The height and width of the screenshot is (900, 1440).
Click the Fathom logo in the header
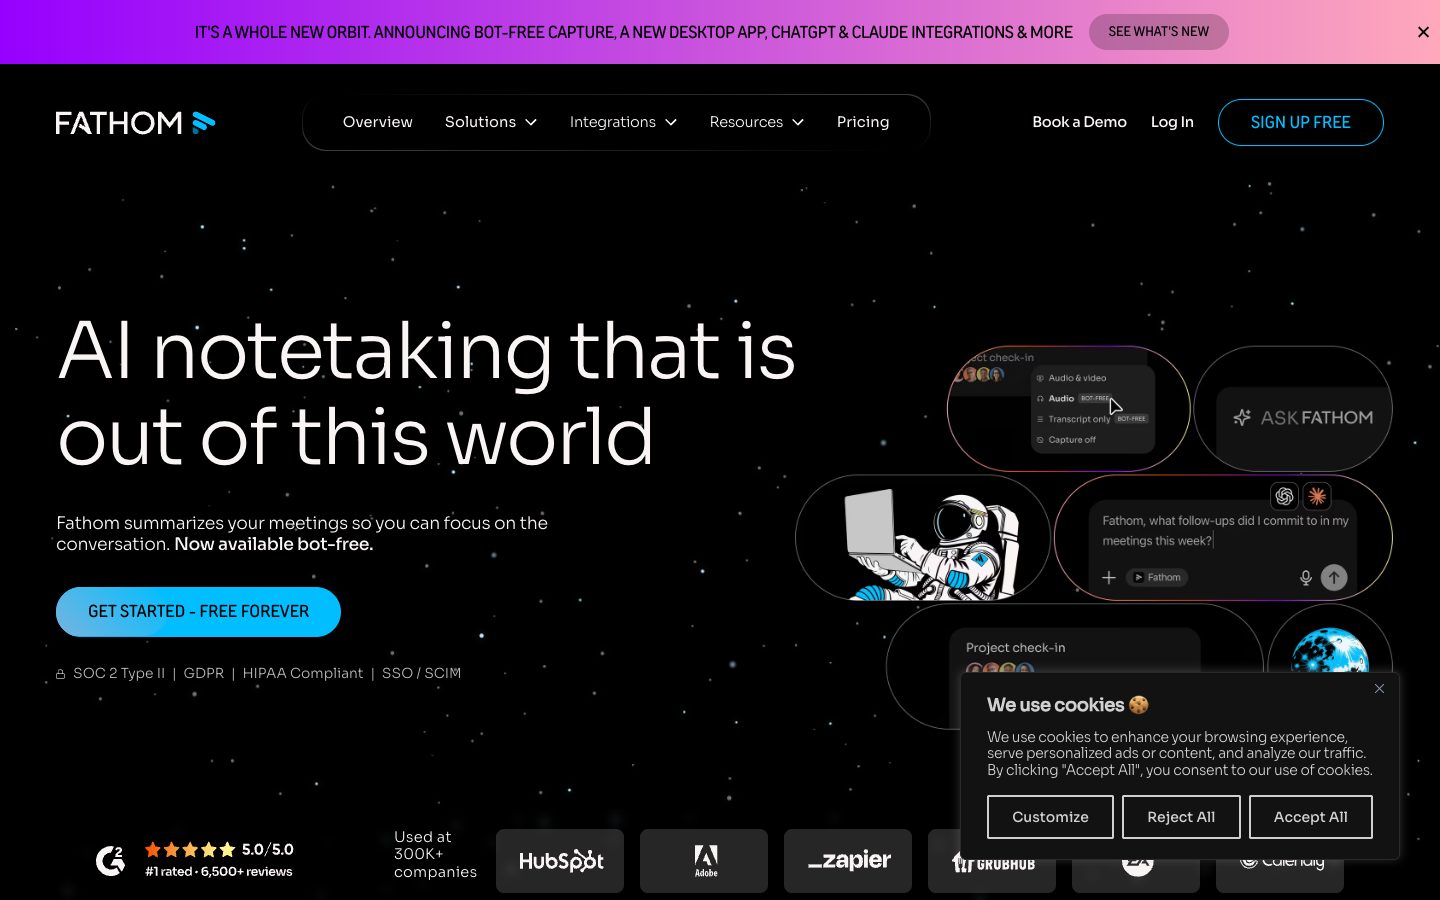coord(135,123)
